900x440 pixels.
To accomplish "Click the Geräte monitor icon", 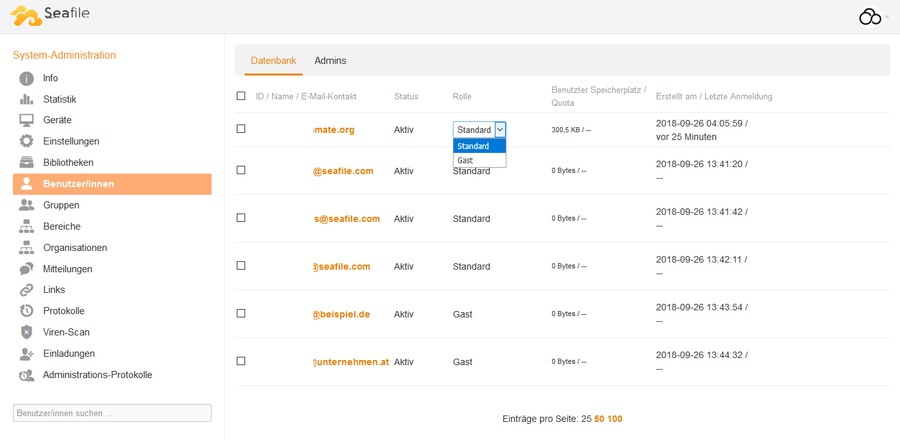I will pyautogui.click(x=26, y=120).
